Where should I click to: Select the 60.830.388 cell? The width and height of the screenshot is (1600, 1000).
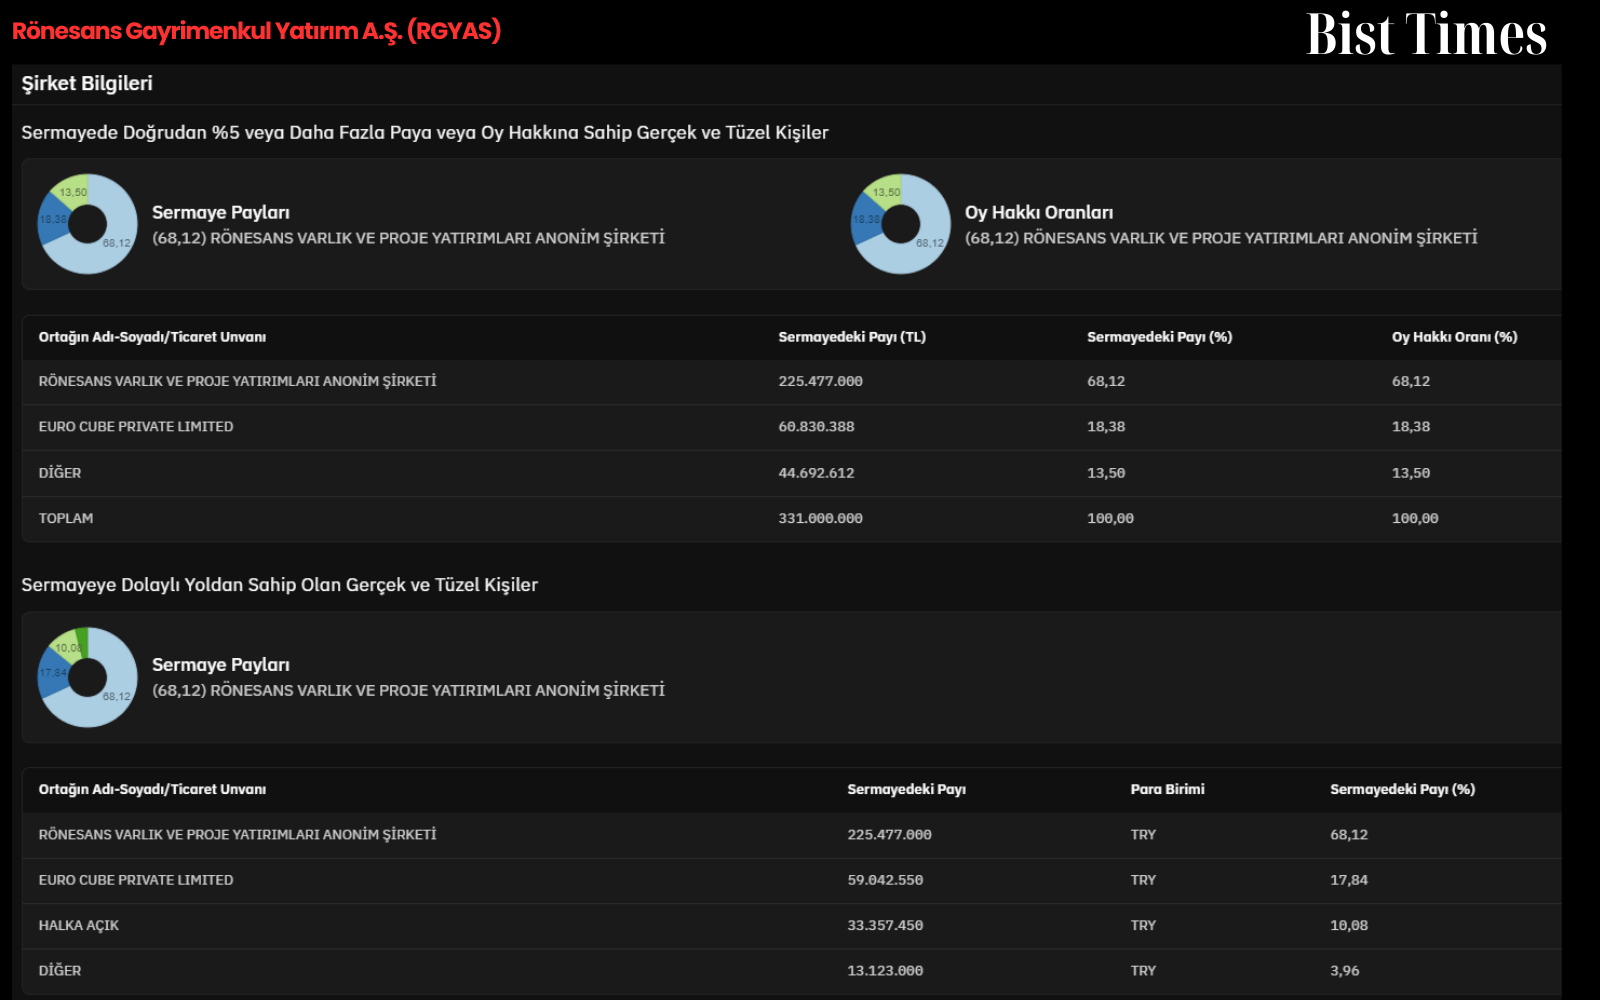tap(816, 426)
